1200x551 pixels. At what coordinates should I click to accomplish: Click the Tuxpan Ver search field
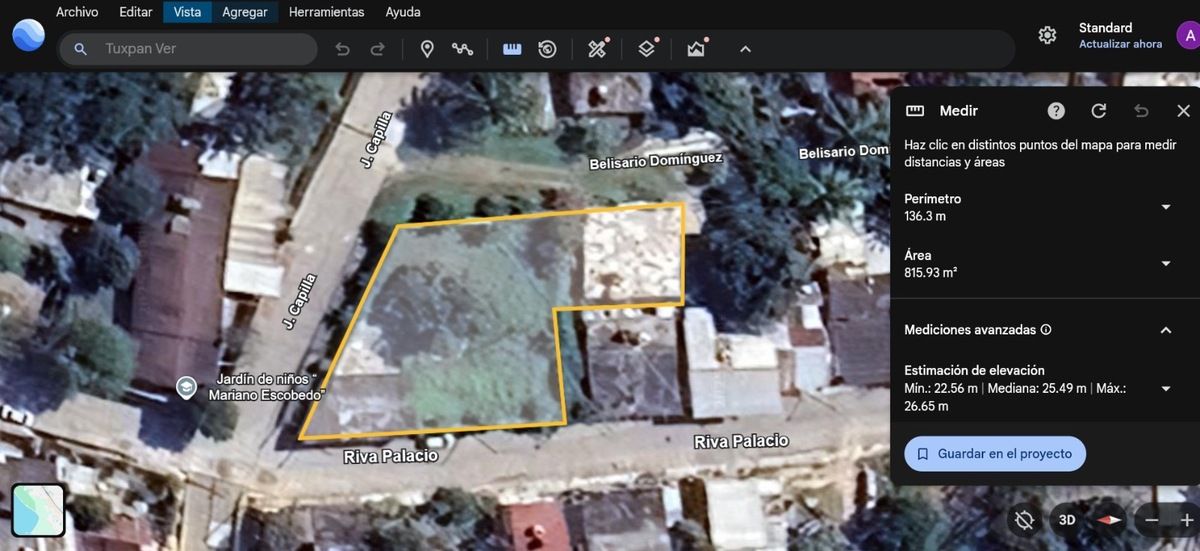(x=200, y=49)
